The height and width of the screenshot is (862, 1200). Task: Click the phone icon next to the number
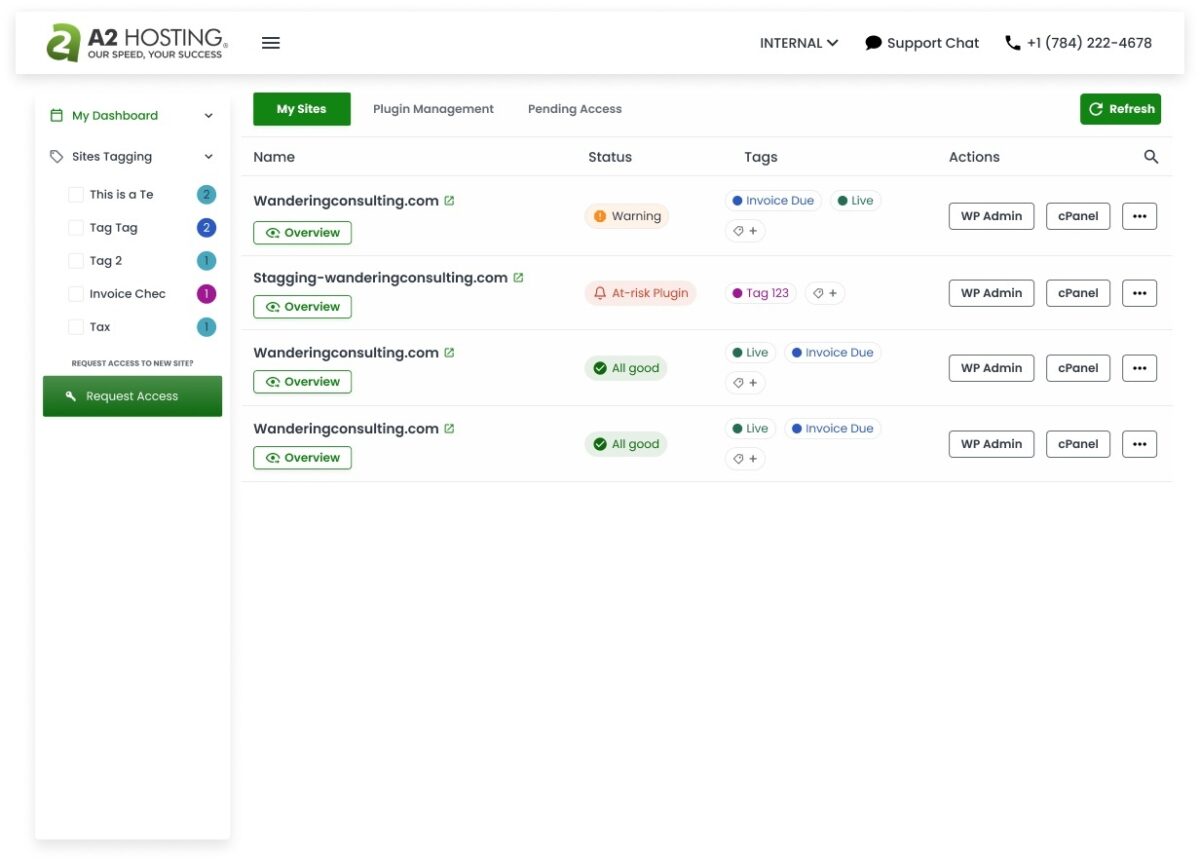tap(1010, 42)
